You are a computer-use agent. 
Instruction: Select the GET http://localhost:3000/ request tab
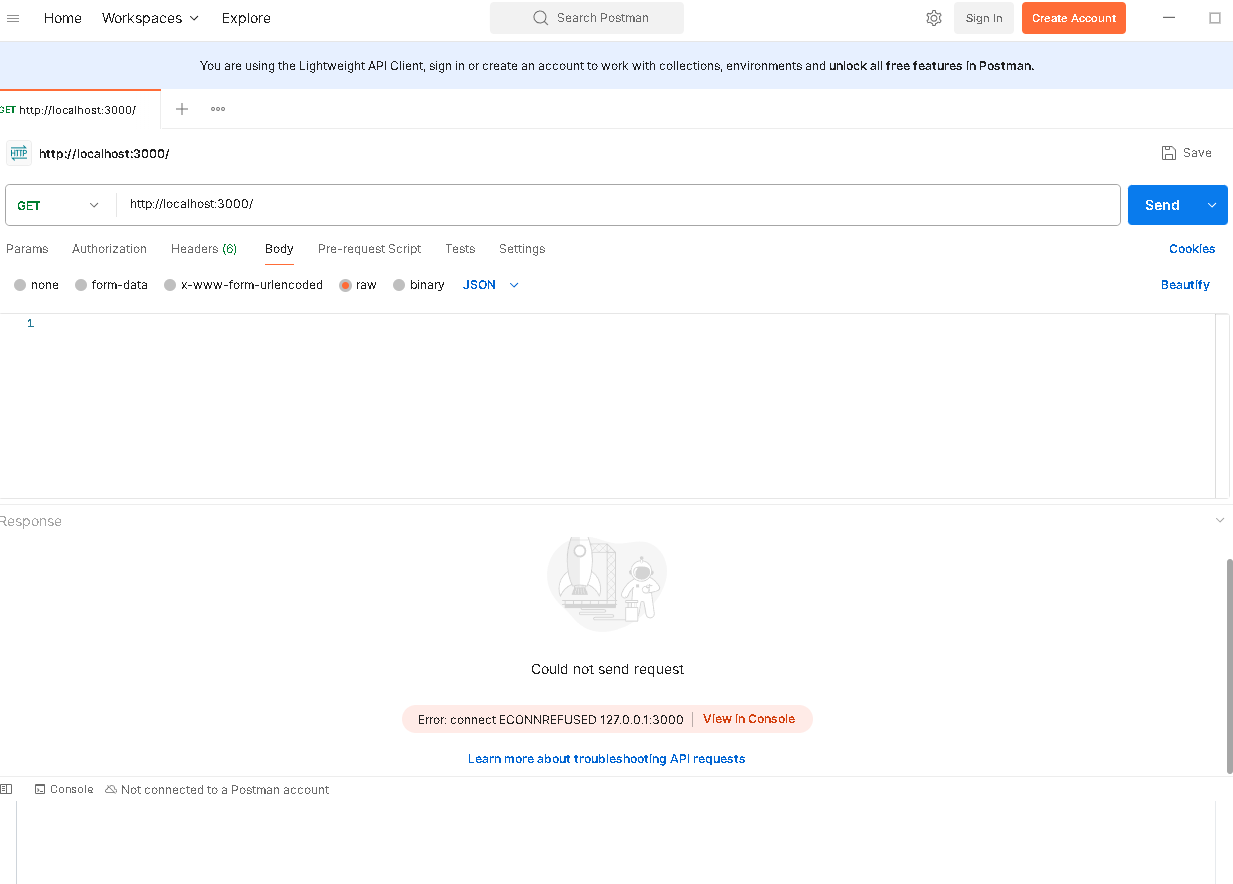(79, 109)
